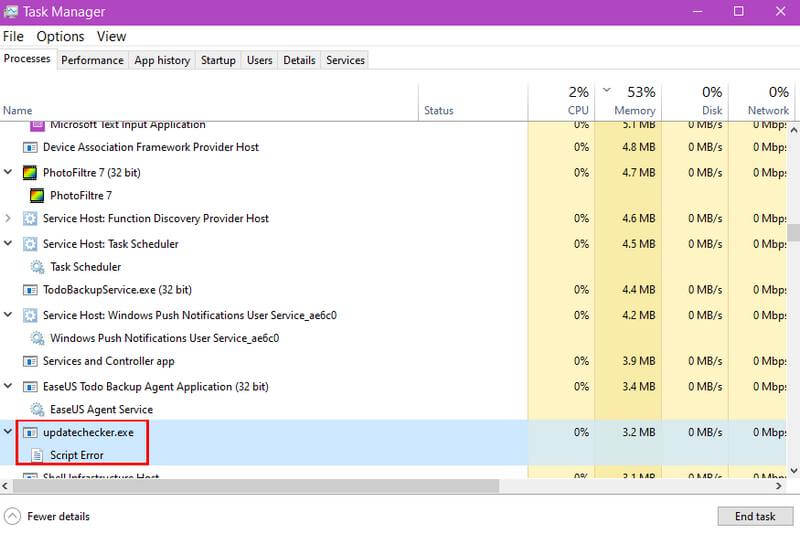Screen dimensions: 800x534
Task: Sort processes by Memory column header
Action: 629,103
